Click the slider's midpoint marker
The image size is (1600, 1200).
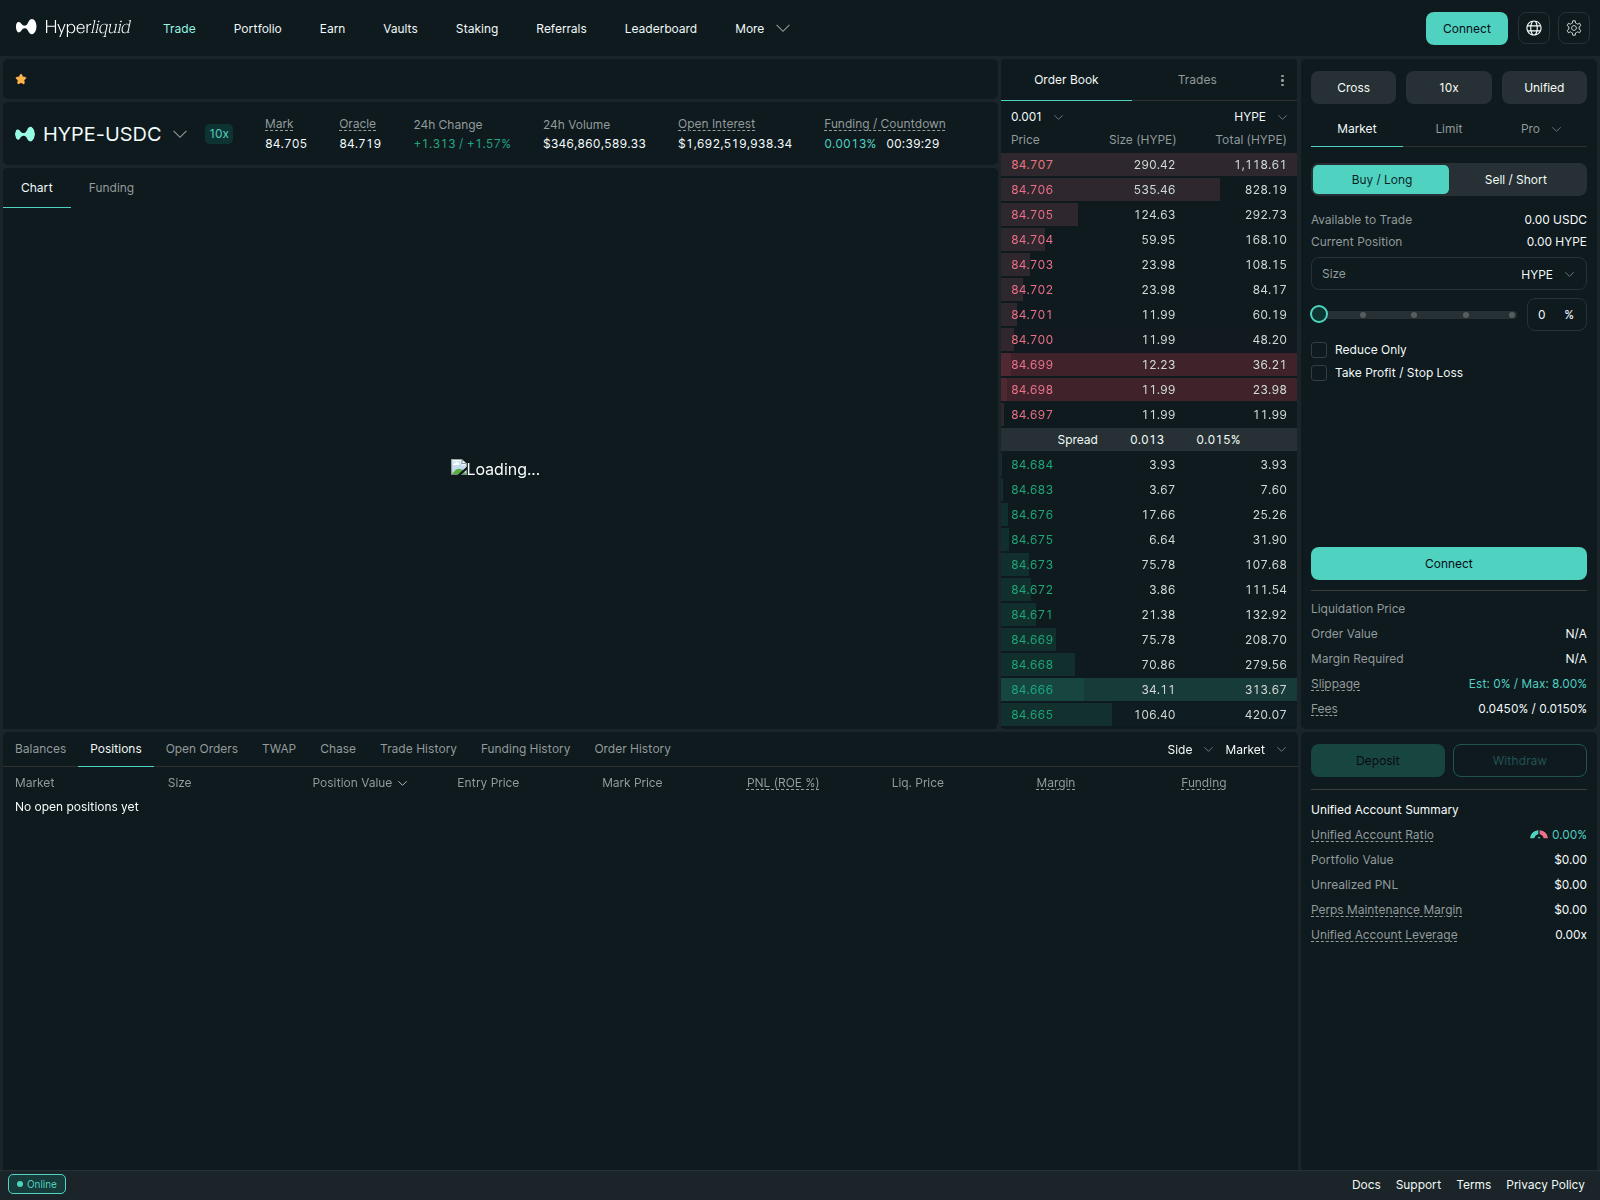[x=1414, y=315]
